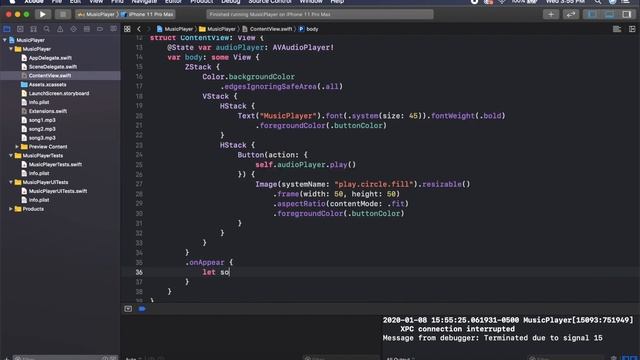Collapse the MusicPlayerTests group
Screen dimensions: 640x360
click(x=11, y=156)
